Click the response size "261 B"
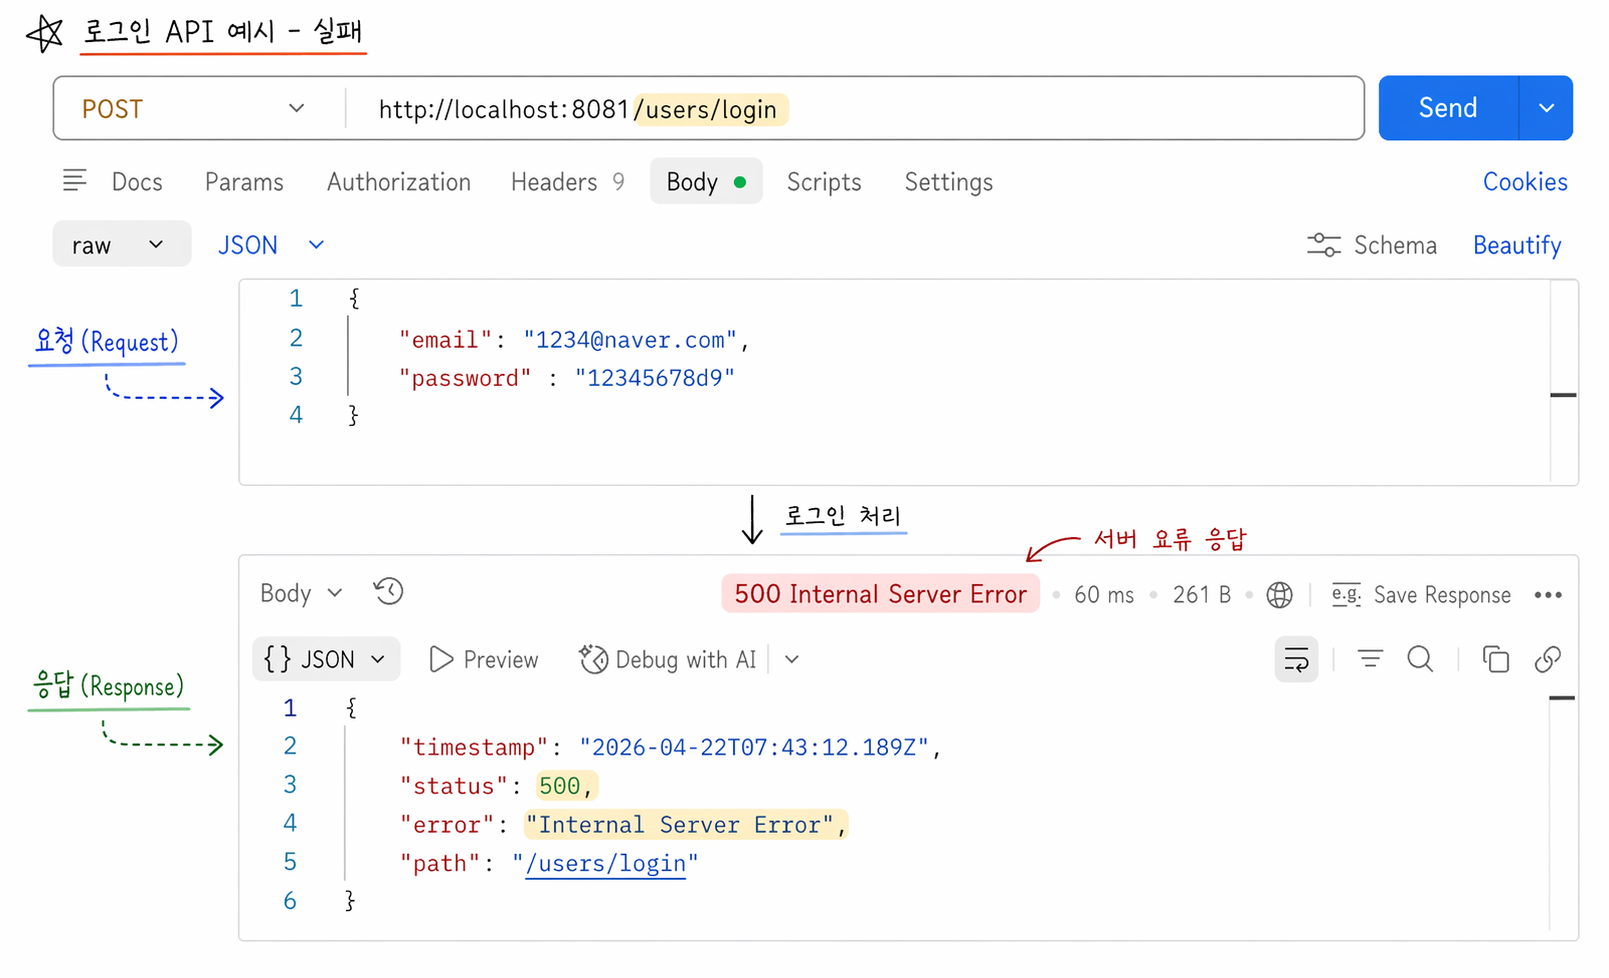This screenshot has width=1609, height=978. pyautogui.click(x=1201, y=595)
